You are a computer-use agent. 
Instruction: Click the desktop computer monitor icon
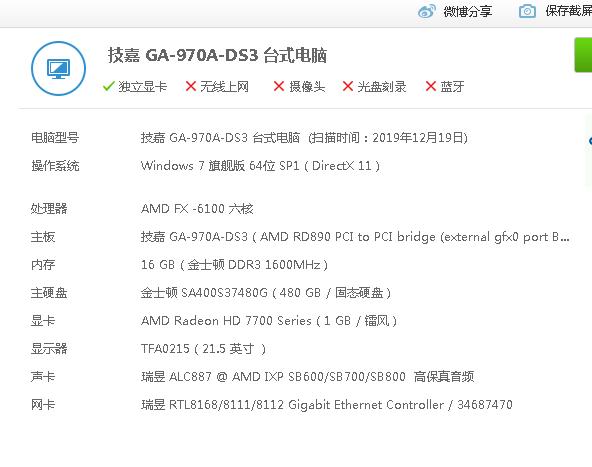pos(59,68)
